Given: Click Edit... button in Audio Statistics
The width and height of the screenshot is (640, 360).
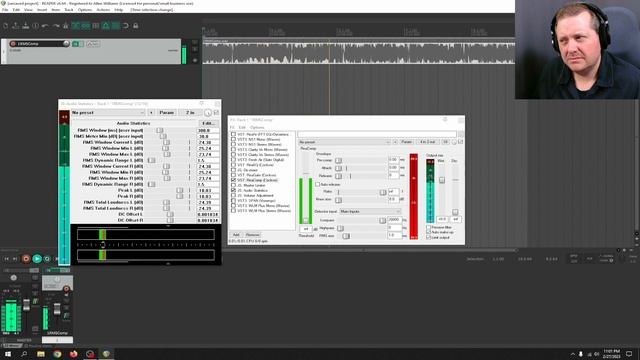Looking at the screenshot, I should click(x=209, y=123).
